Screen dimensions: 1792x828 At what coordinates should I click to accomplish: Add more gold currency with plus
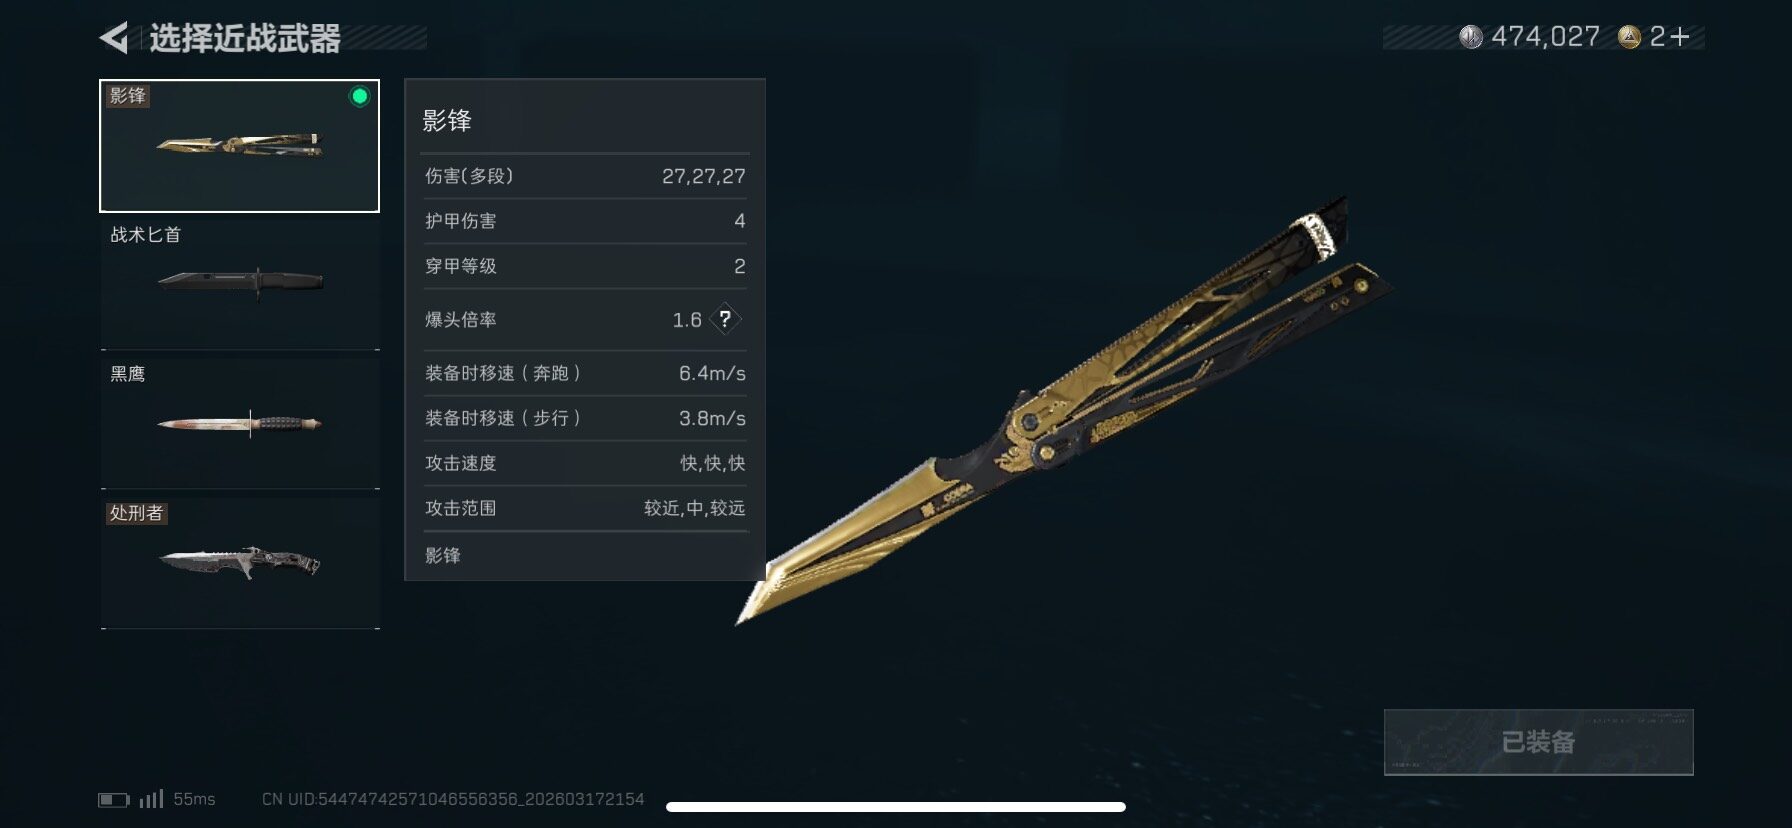(1680, 37)
